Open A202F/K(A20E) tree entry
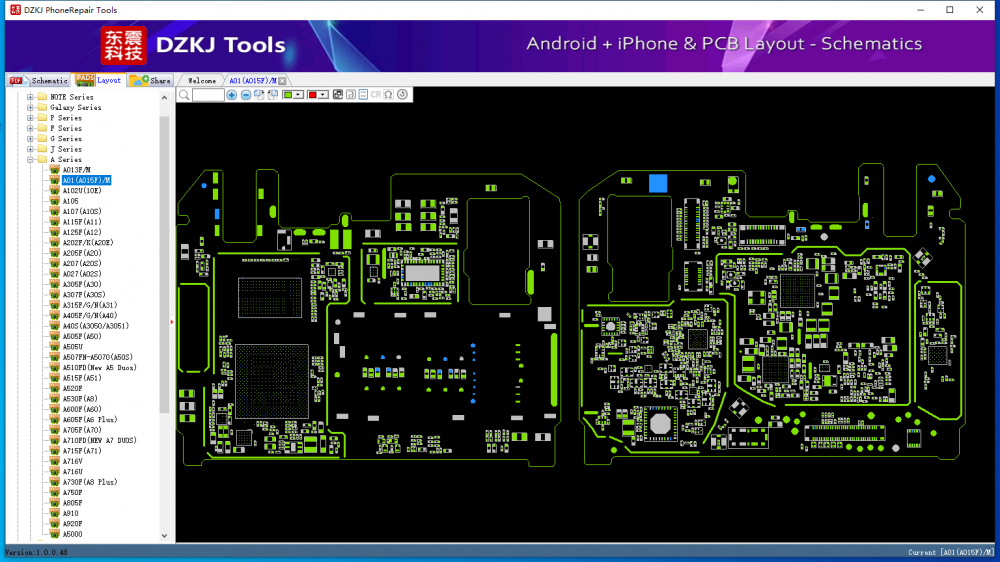The height and width of the screenshot is (562, 1000). tap(87, 243)
